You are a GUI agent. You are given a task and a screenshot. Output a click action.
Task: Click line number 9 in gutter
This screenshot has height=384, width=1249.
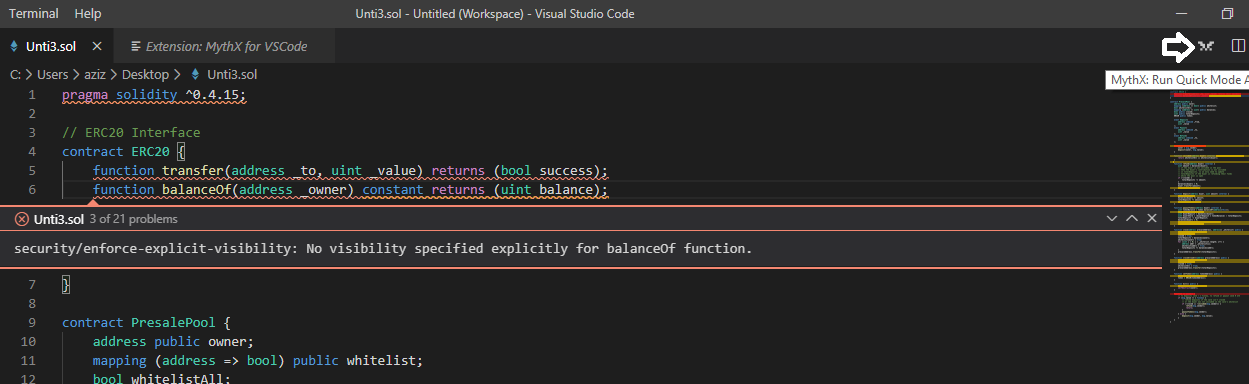point(32,323)
